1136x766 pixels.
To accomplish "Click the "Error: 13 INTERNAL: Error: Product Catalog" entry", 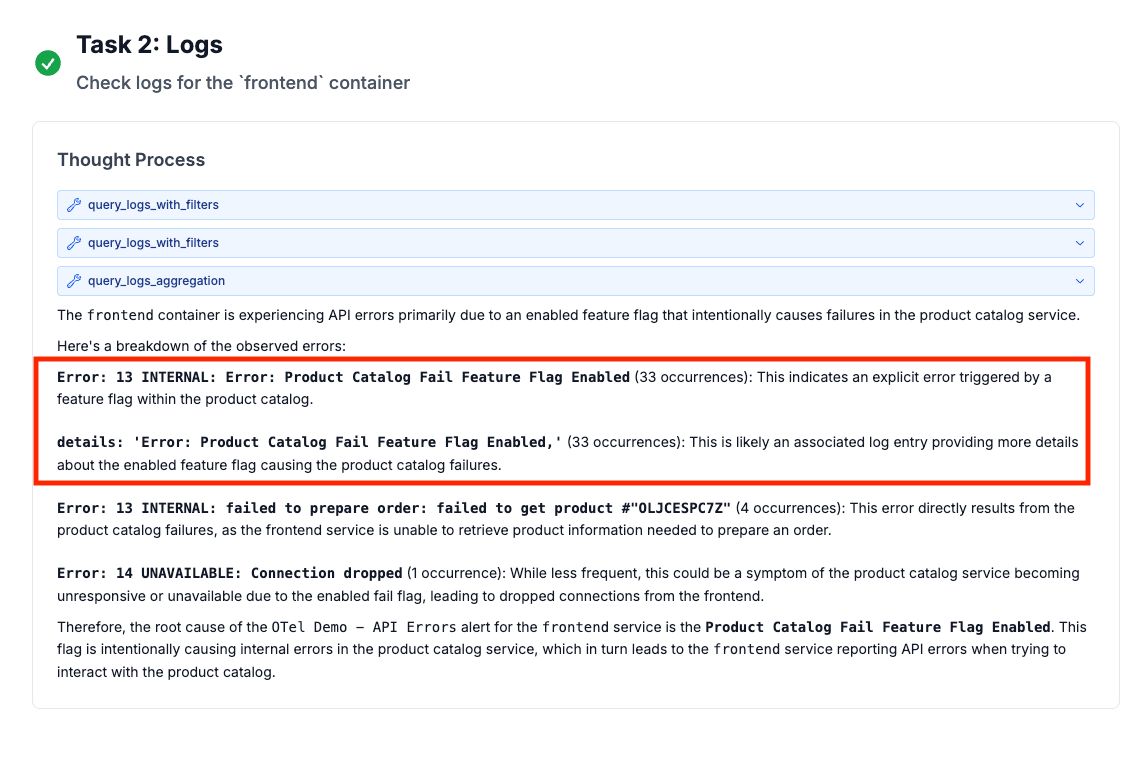I will click(343, 378).
